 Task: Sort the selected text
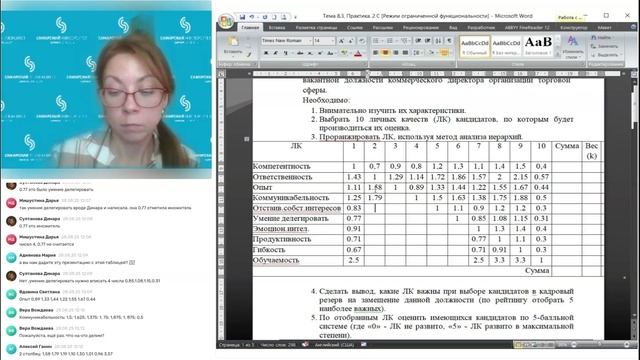point(438,41)
